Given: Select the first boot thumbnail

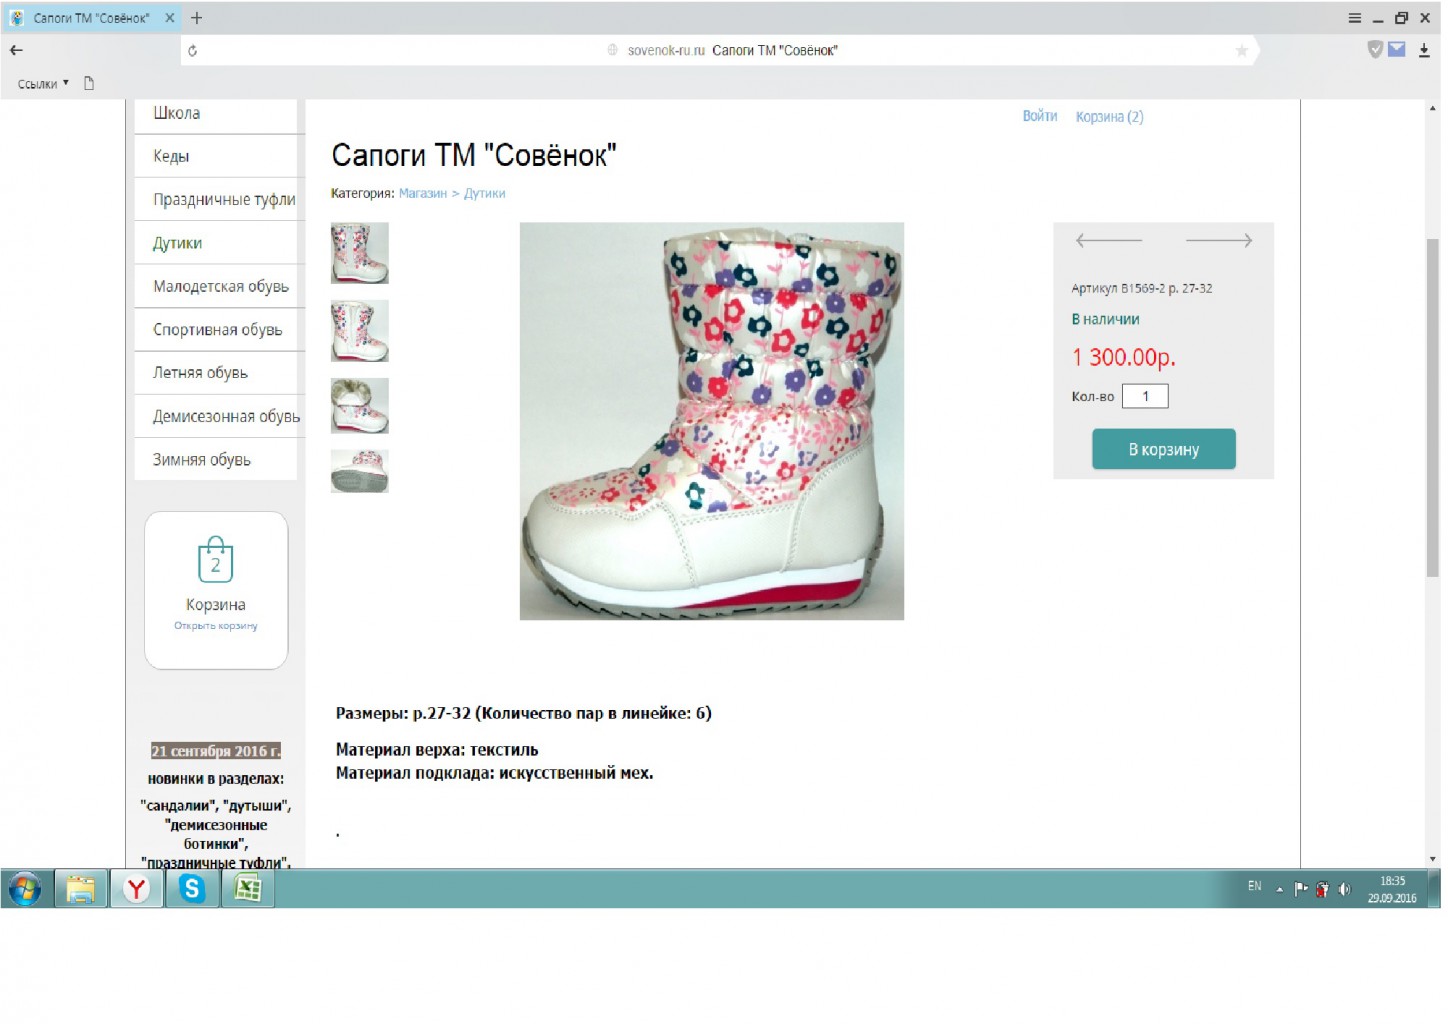Looking at the screenshot, I should click(x=360, y=253).
